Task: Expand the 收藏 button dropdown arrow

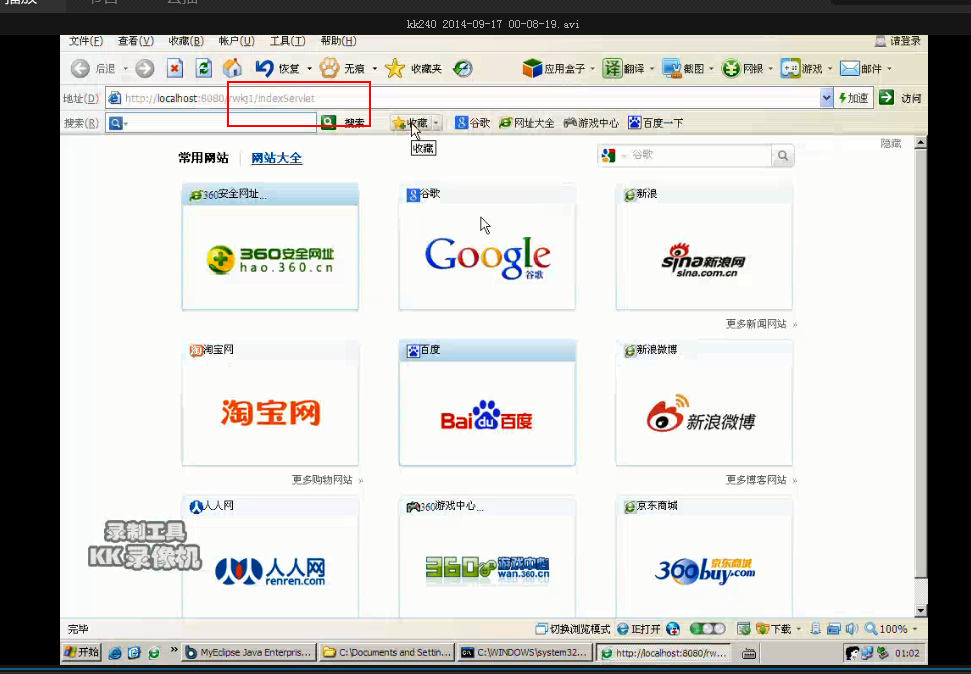Action: (x=437, y=123)
